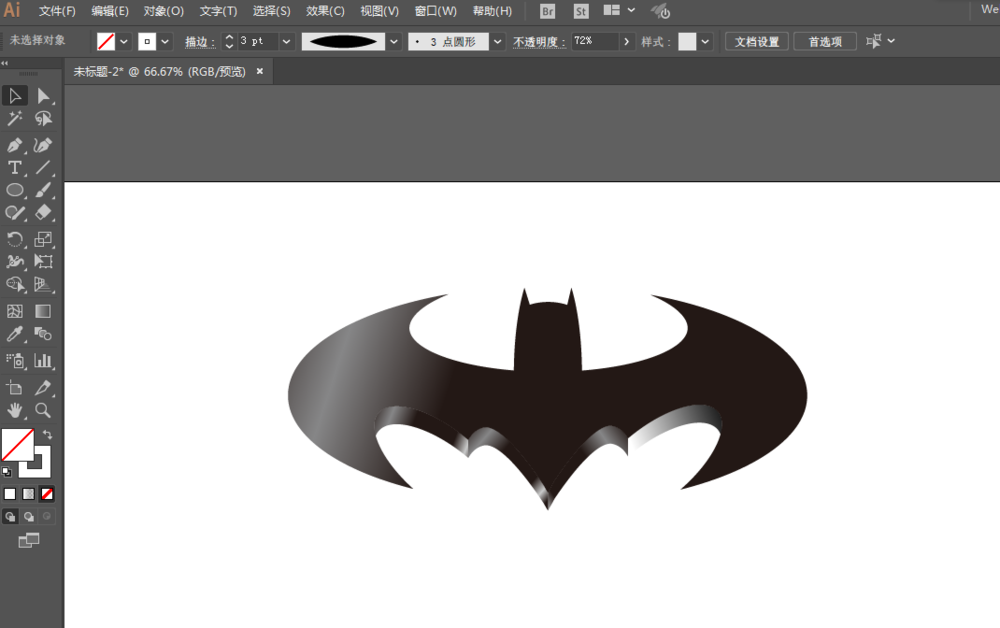Open the 样式 style dropdown

point(705,41)
